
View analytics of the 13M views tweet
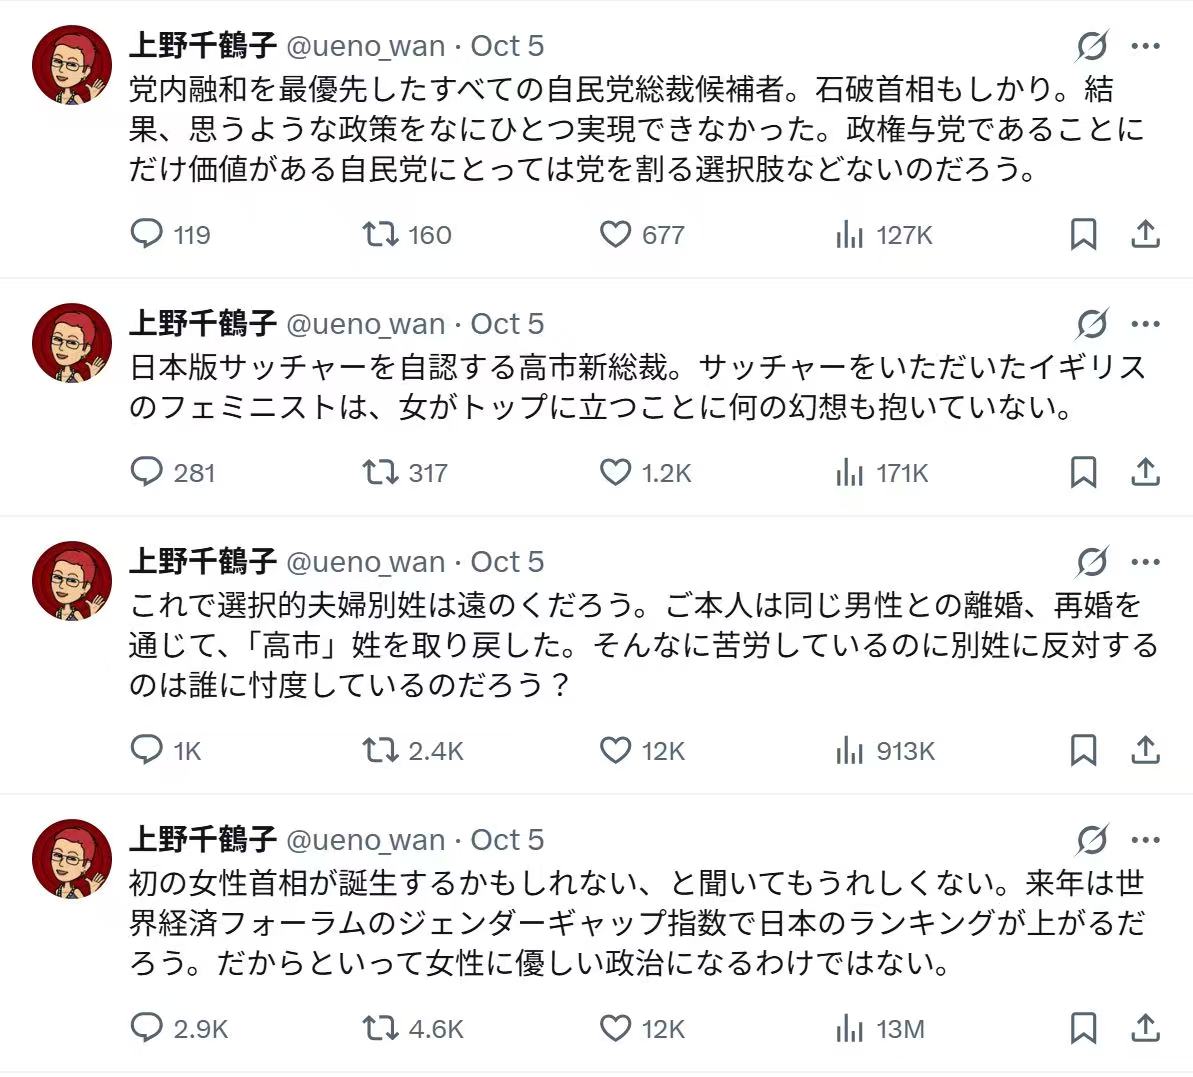pyautogui.click(x=849, y=1028)
